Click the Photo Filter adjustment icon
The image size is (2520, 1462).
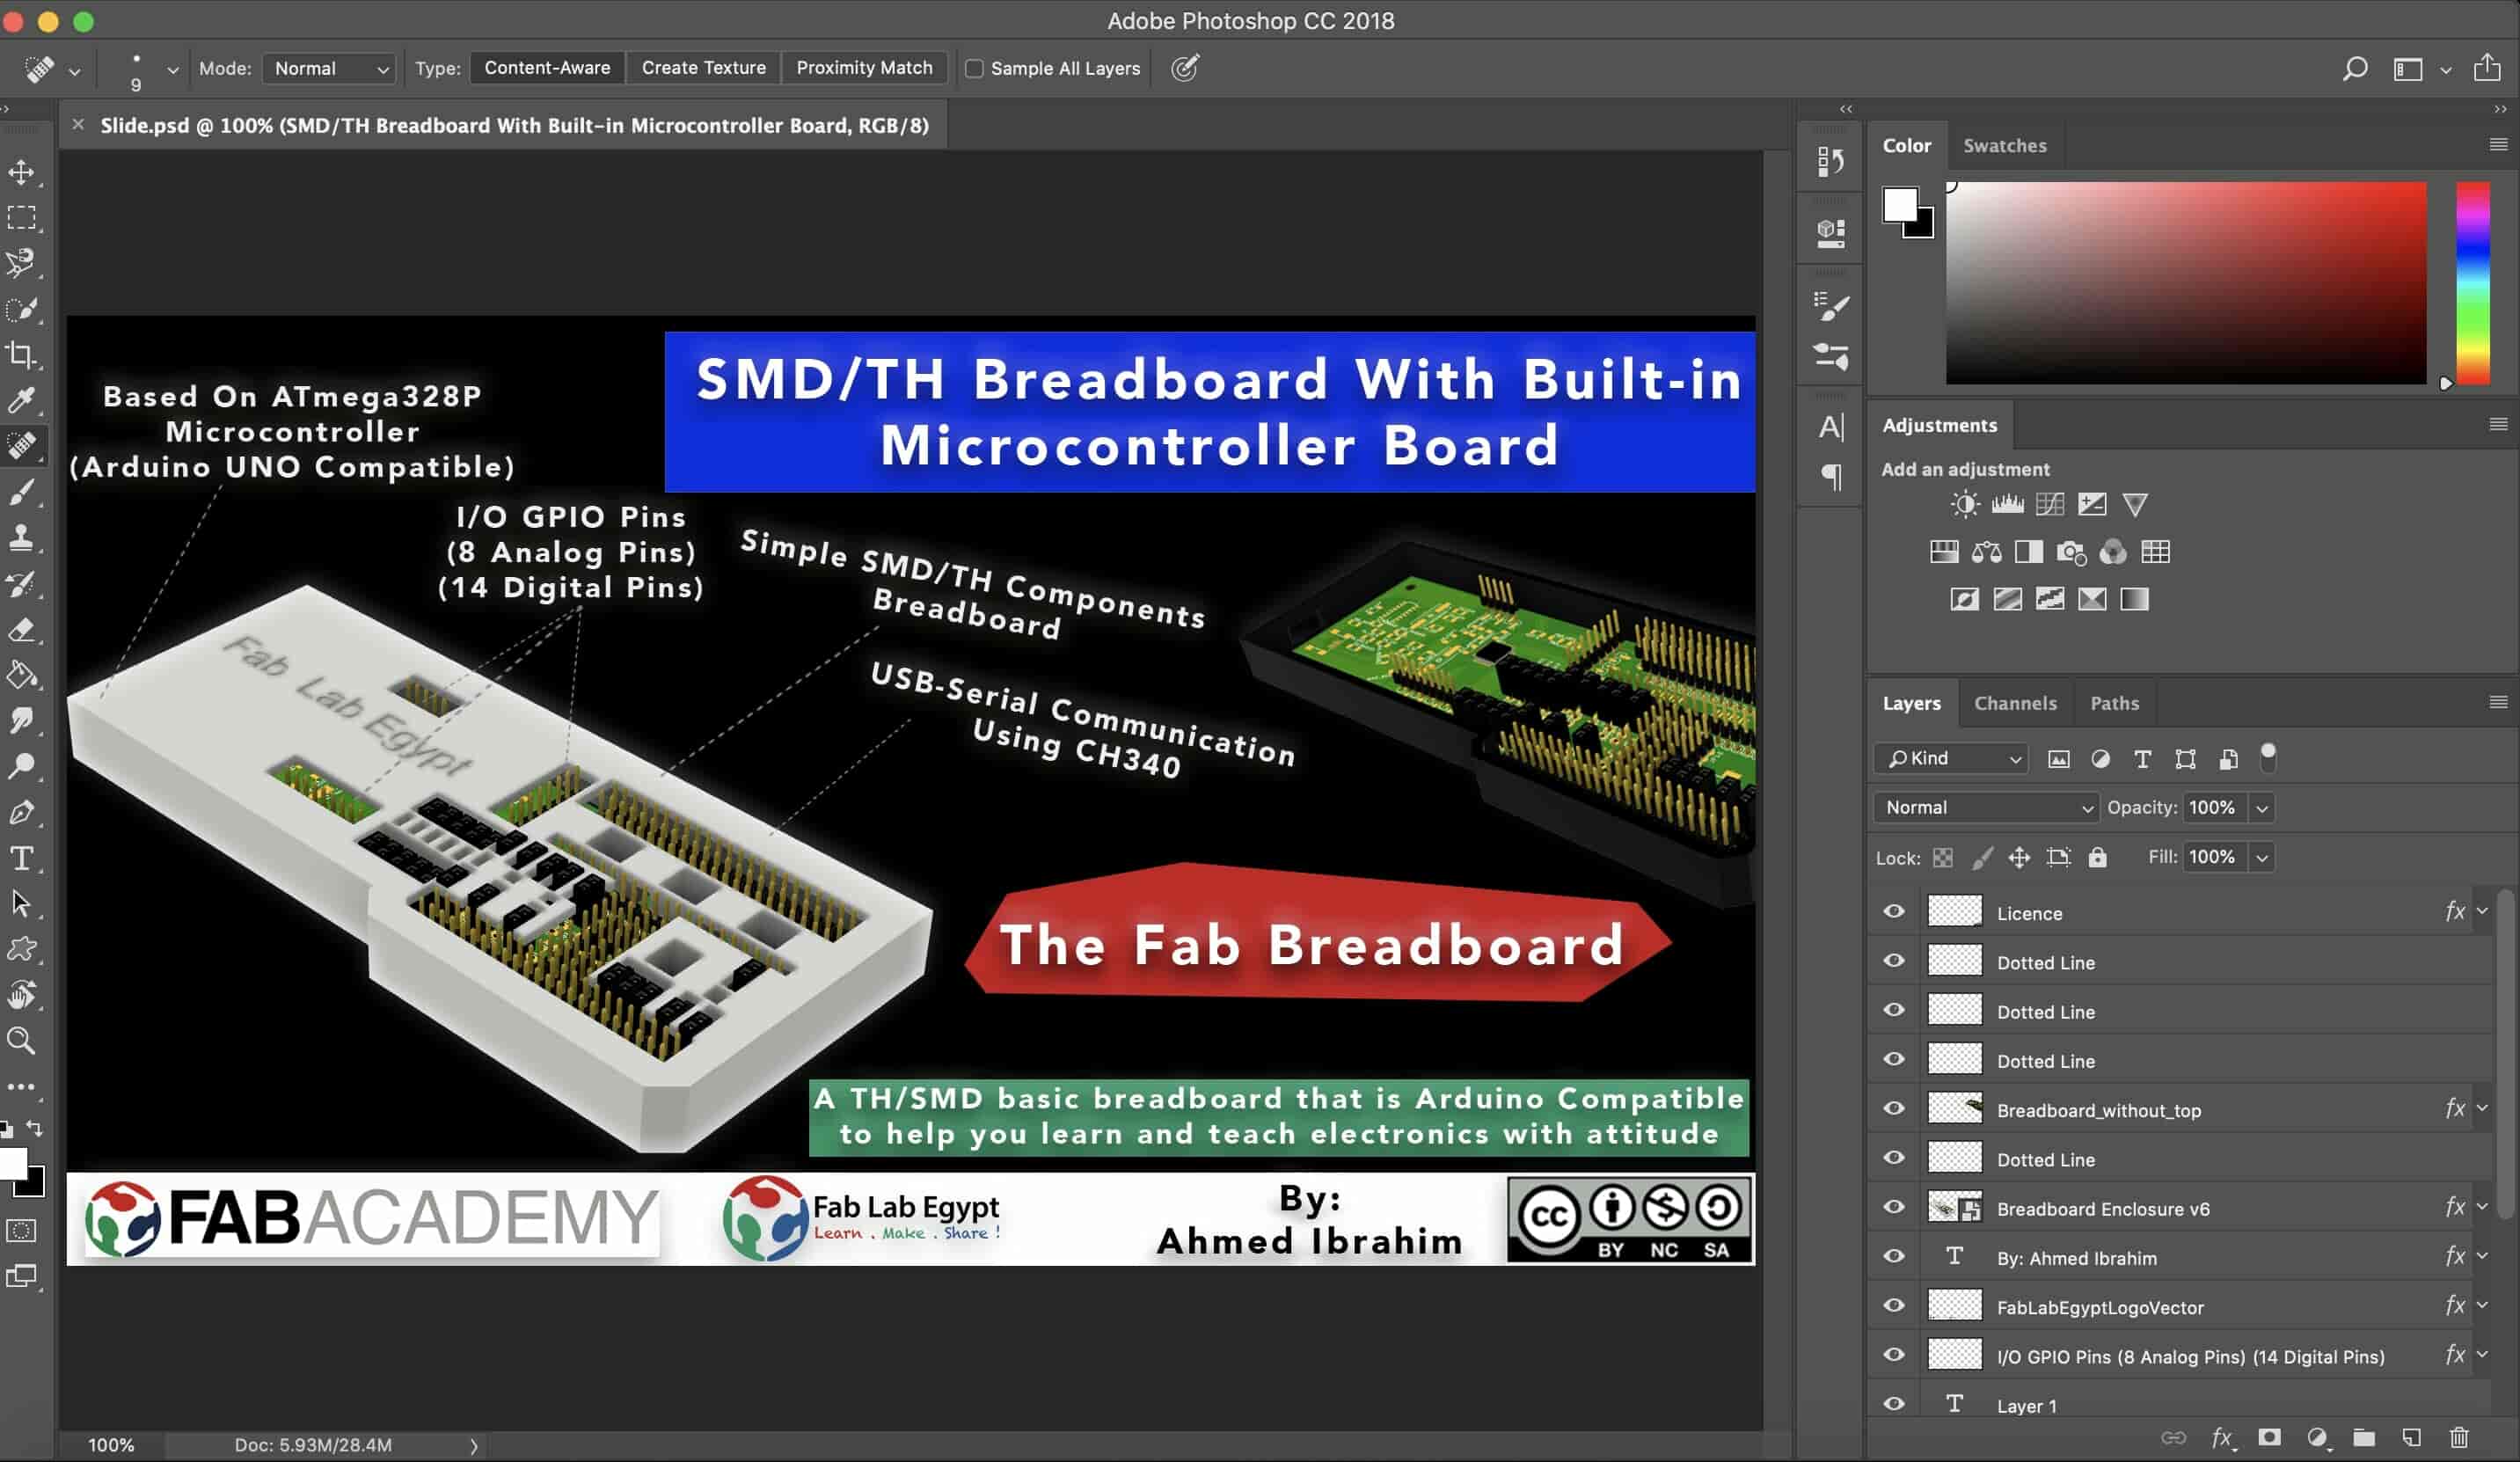click(2070, 552)
